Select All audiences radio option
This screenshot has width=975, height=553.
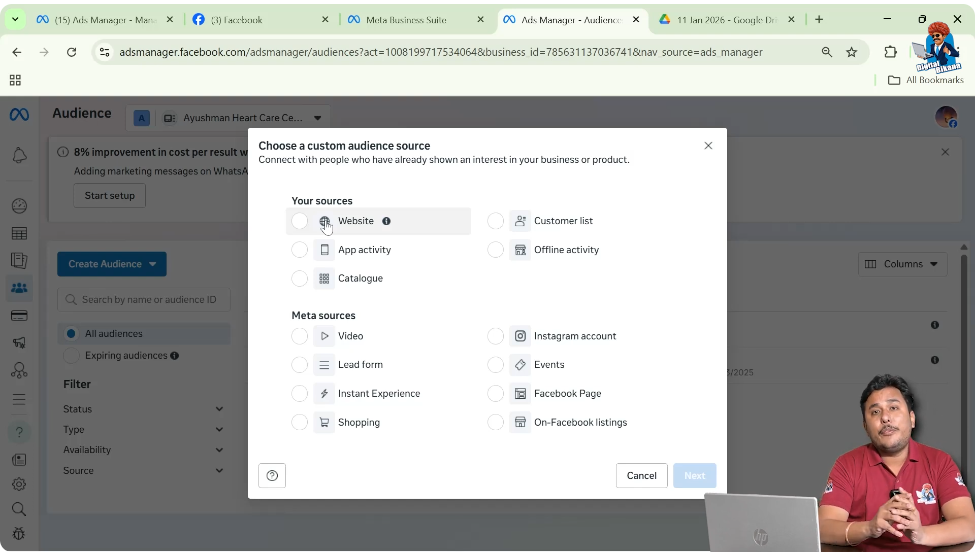point(71,334)
